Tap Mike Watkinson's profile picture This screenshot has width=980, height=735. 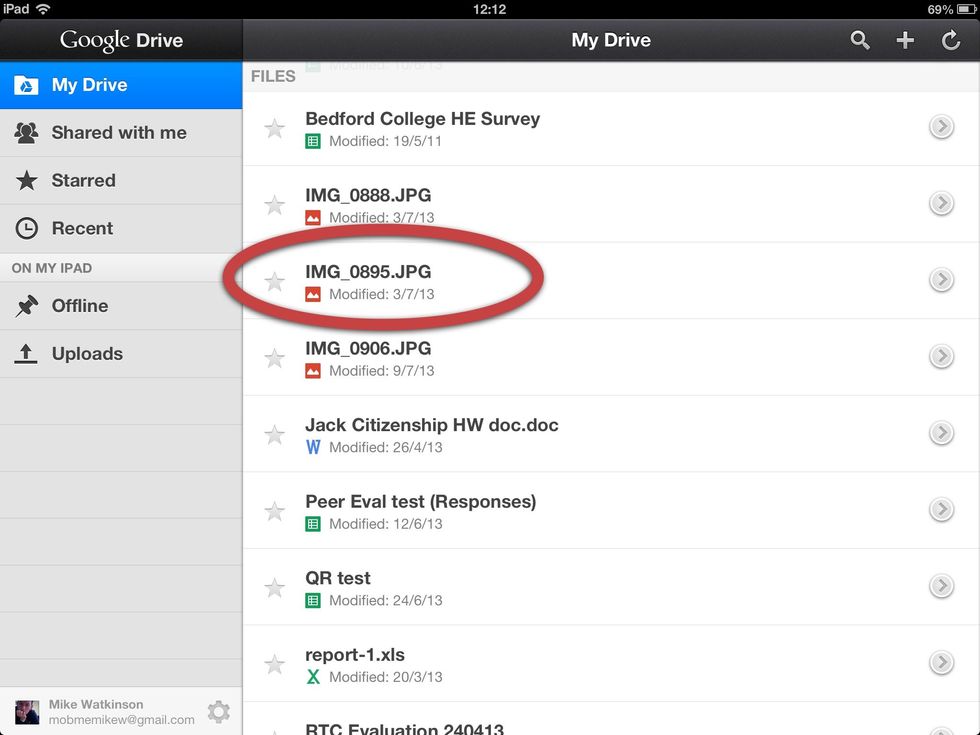(x=27, y=712)
